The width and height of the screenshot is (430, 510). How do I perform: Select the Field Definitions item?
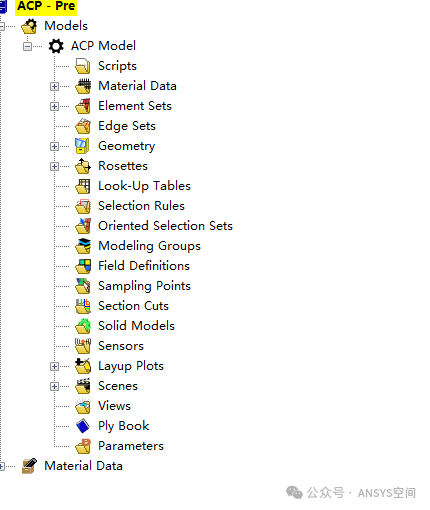(144, 266)
